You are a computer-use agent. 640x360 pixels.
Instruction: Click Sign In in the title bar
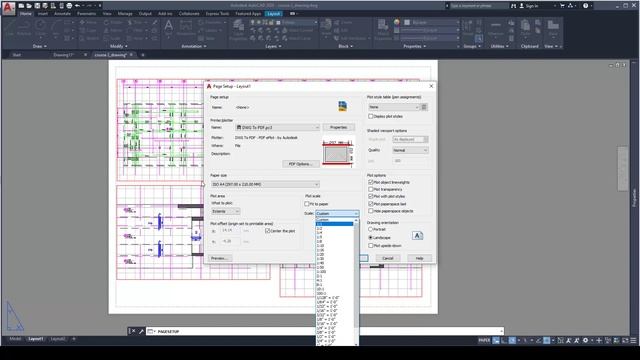click(x=529, y=6)
